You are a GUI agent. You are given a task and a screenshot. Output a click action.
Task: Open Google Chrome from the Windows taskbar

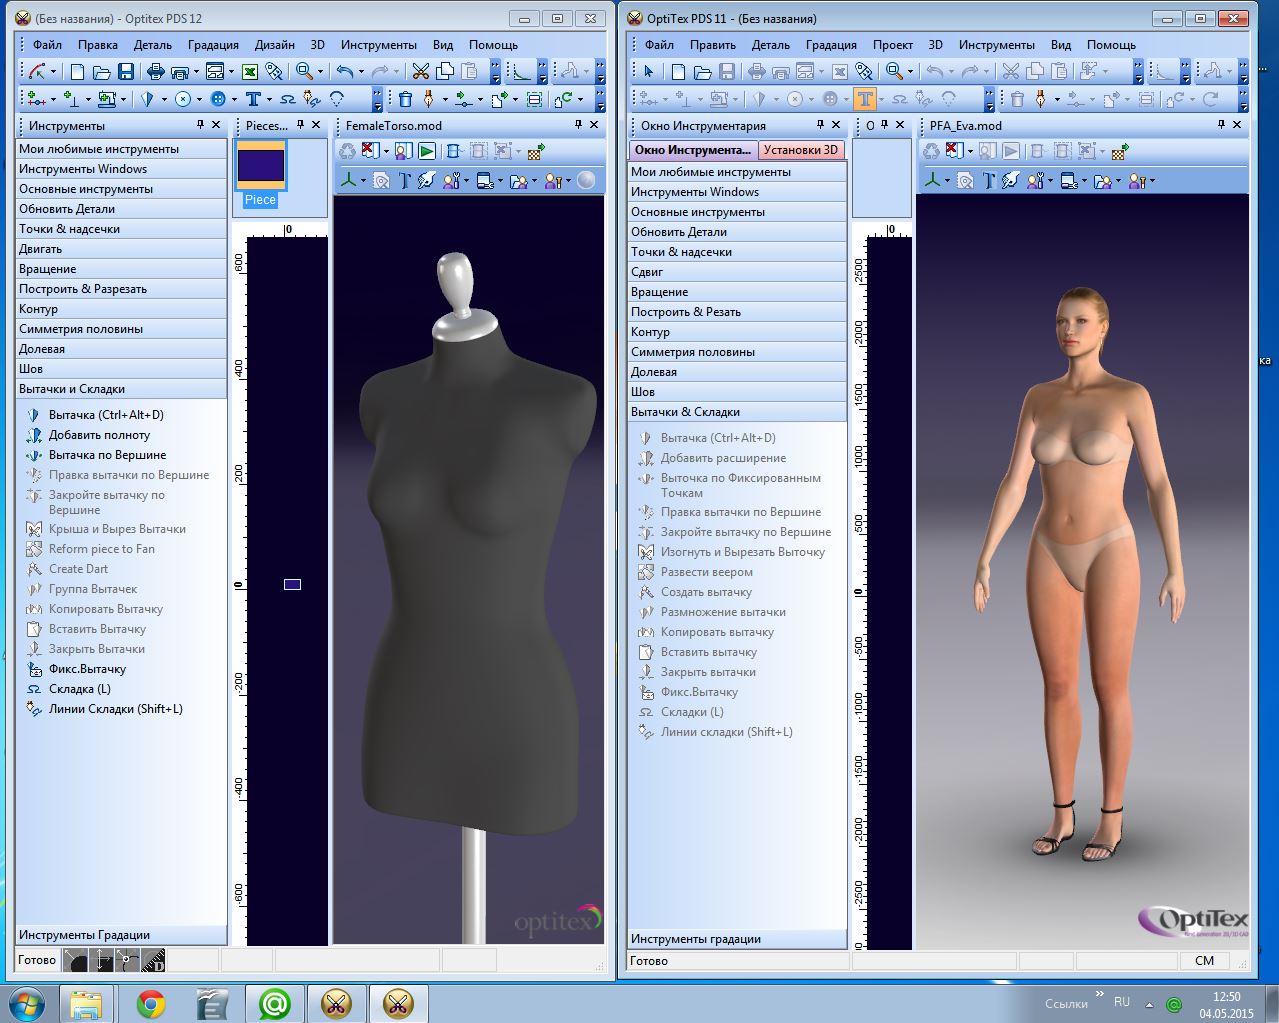pyautogui.click(x=151, y=1003)
